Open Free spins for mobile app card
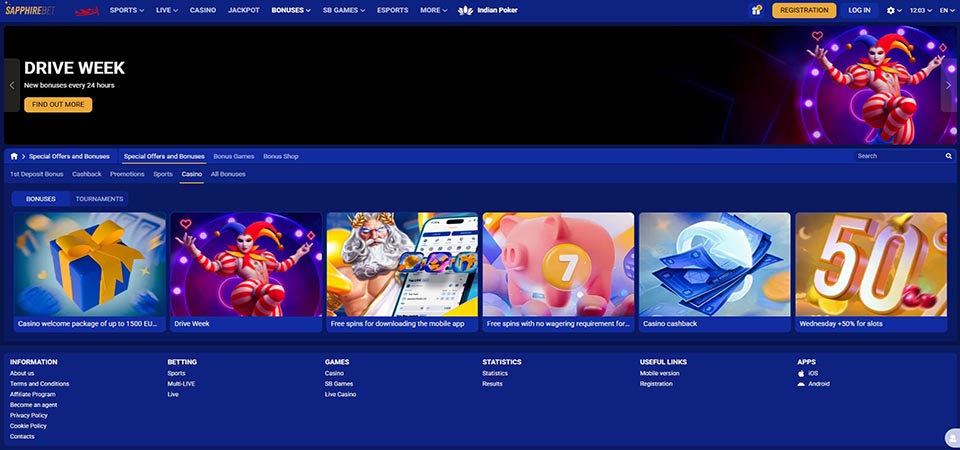This screenshot has width=960, height=450. [x=402, y=272]
